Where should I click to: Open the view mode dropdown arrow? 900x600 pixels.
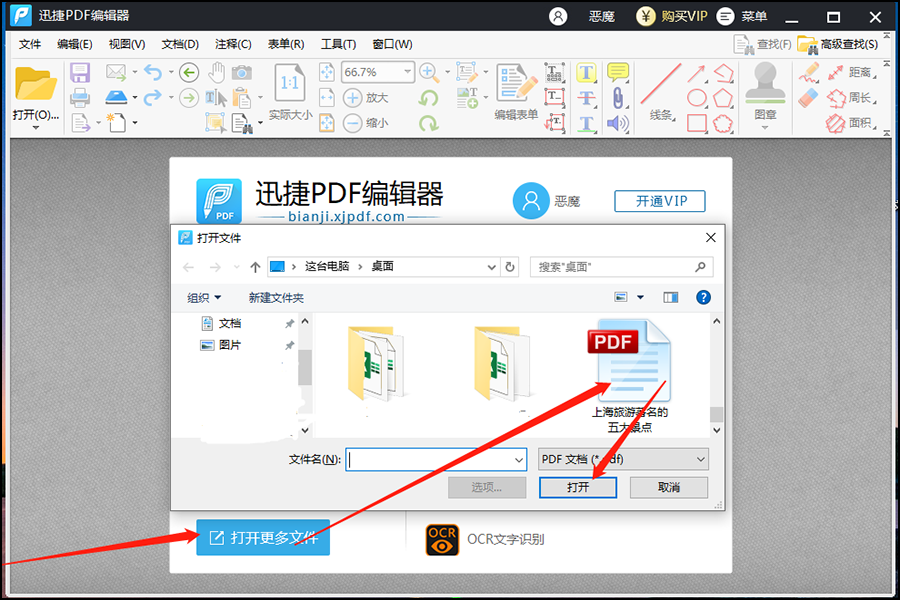coord(641,297)
